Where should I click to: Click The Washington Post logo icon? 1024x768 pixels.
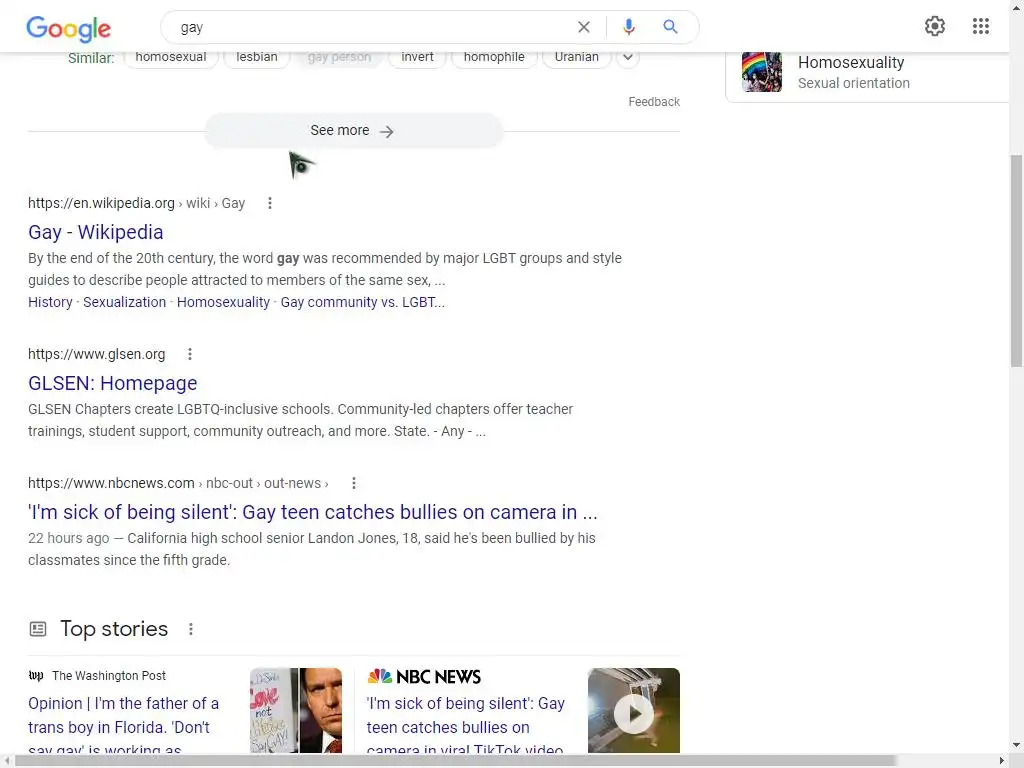pos(36,675)
